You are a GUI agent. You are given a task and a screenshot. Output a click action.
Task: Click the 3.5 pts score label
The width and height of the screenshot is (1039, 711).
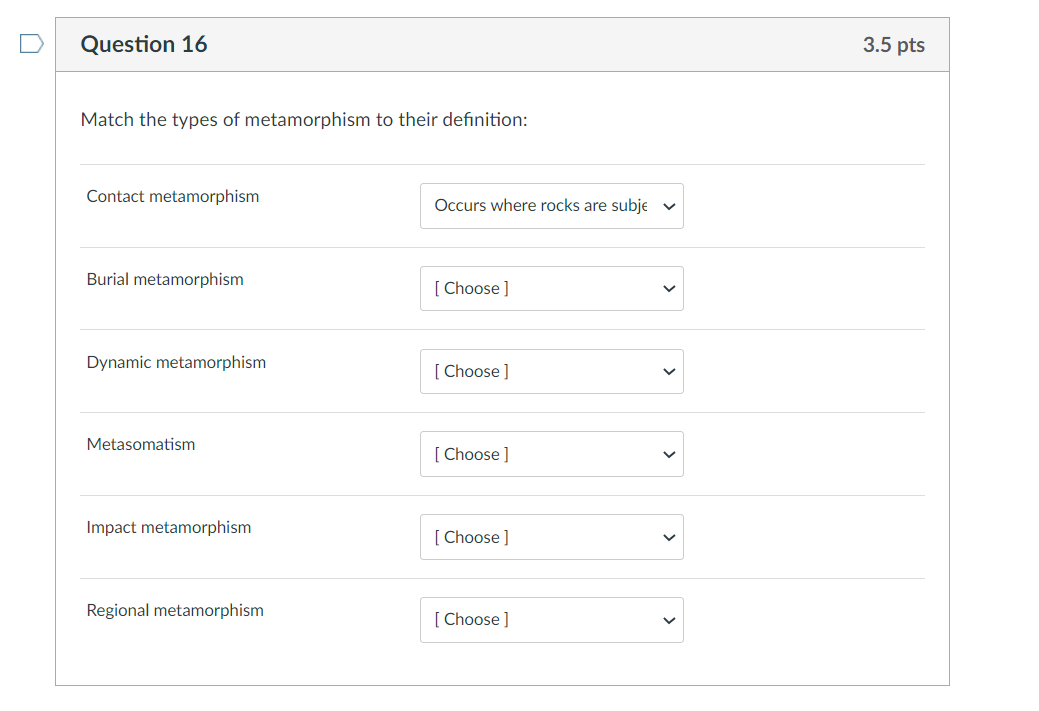893,45
